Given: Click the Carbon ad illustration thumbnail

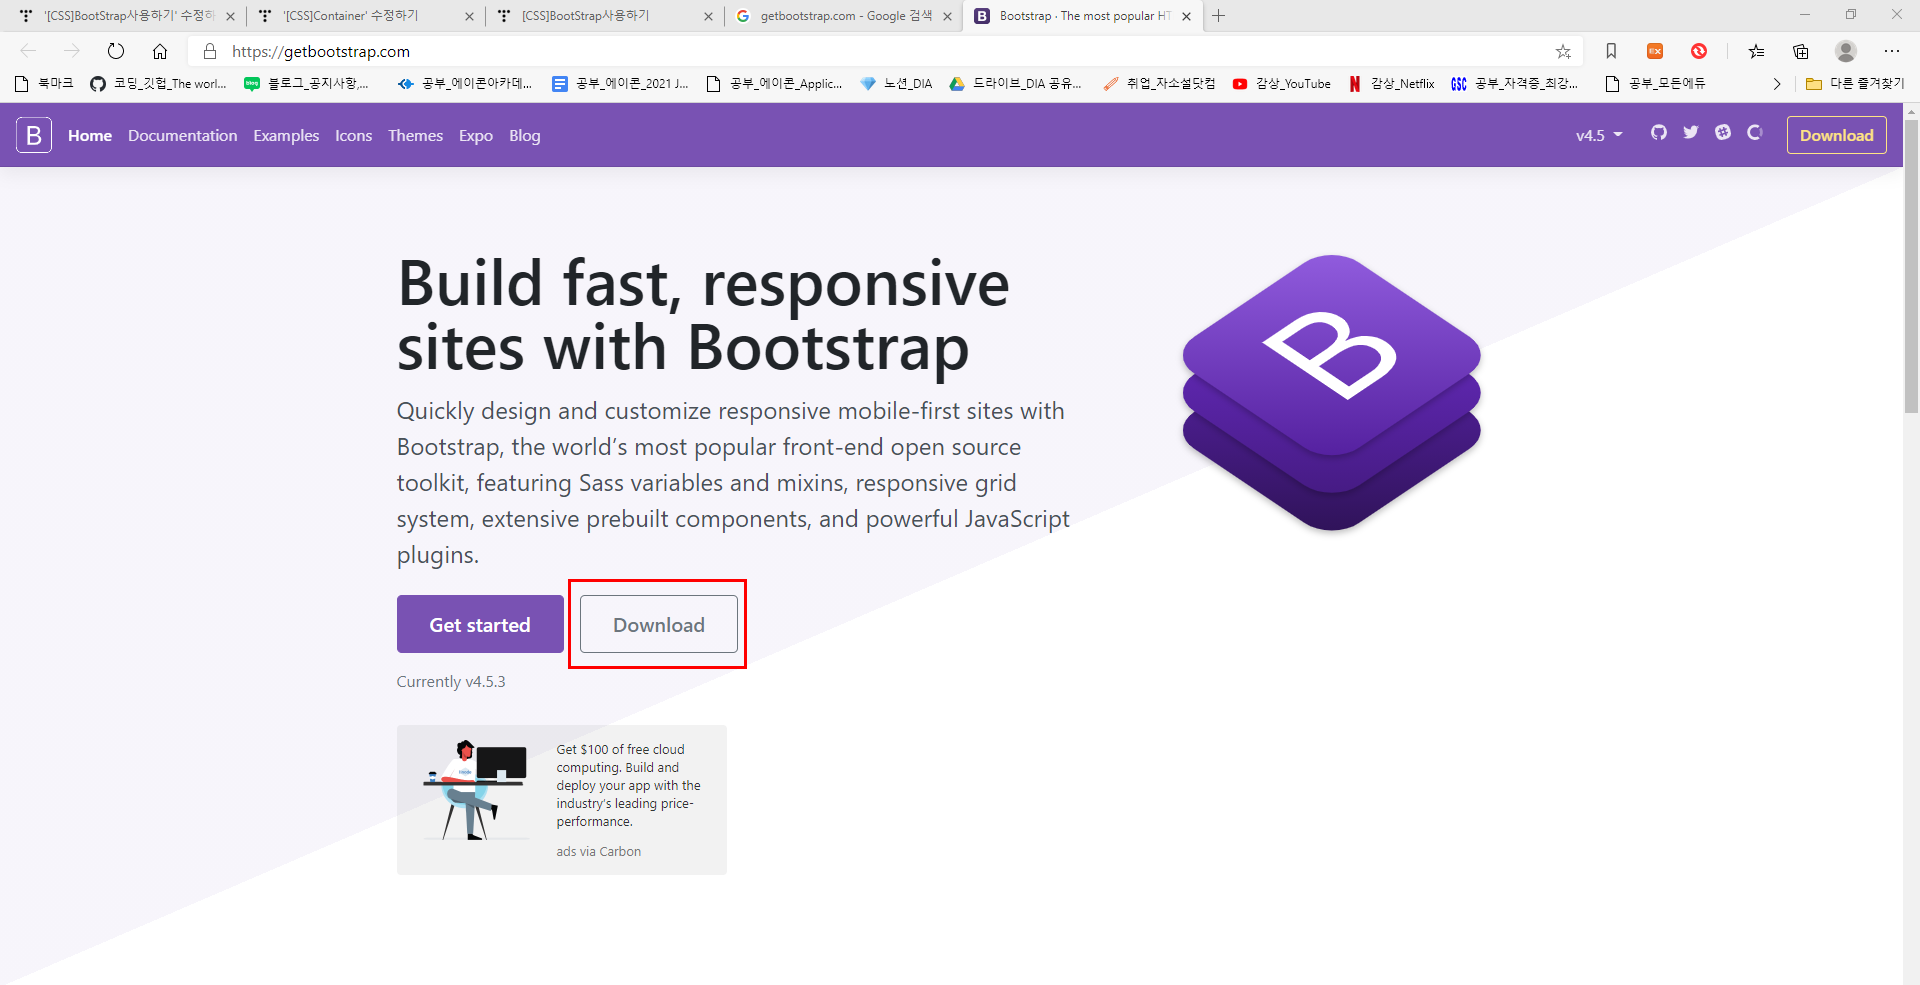Looking at the screenshot, I should 476,790.
